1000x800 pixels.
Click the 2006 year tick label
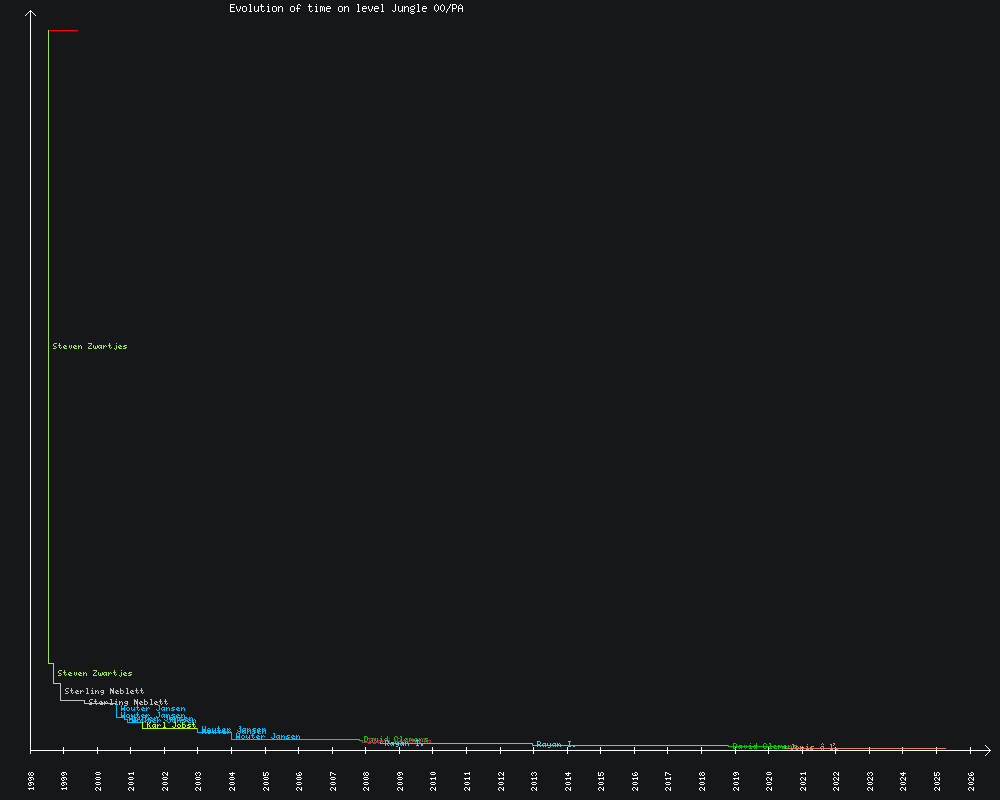[299, 780]
